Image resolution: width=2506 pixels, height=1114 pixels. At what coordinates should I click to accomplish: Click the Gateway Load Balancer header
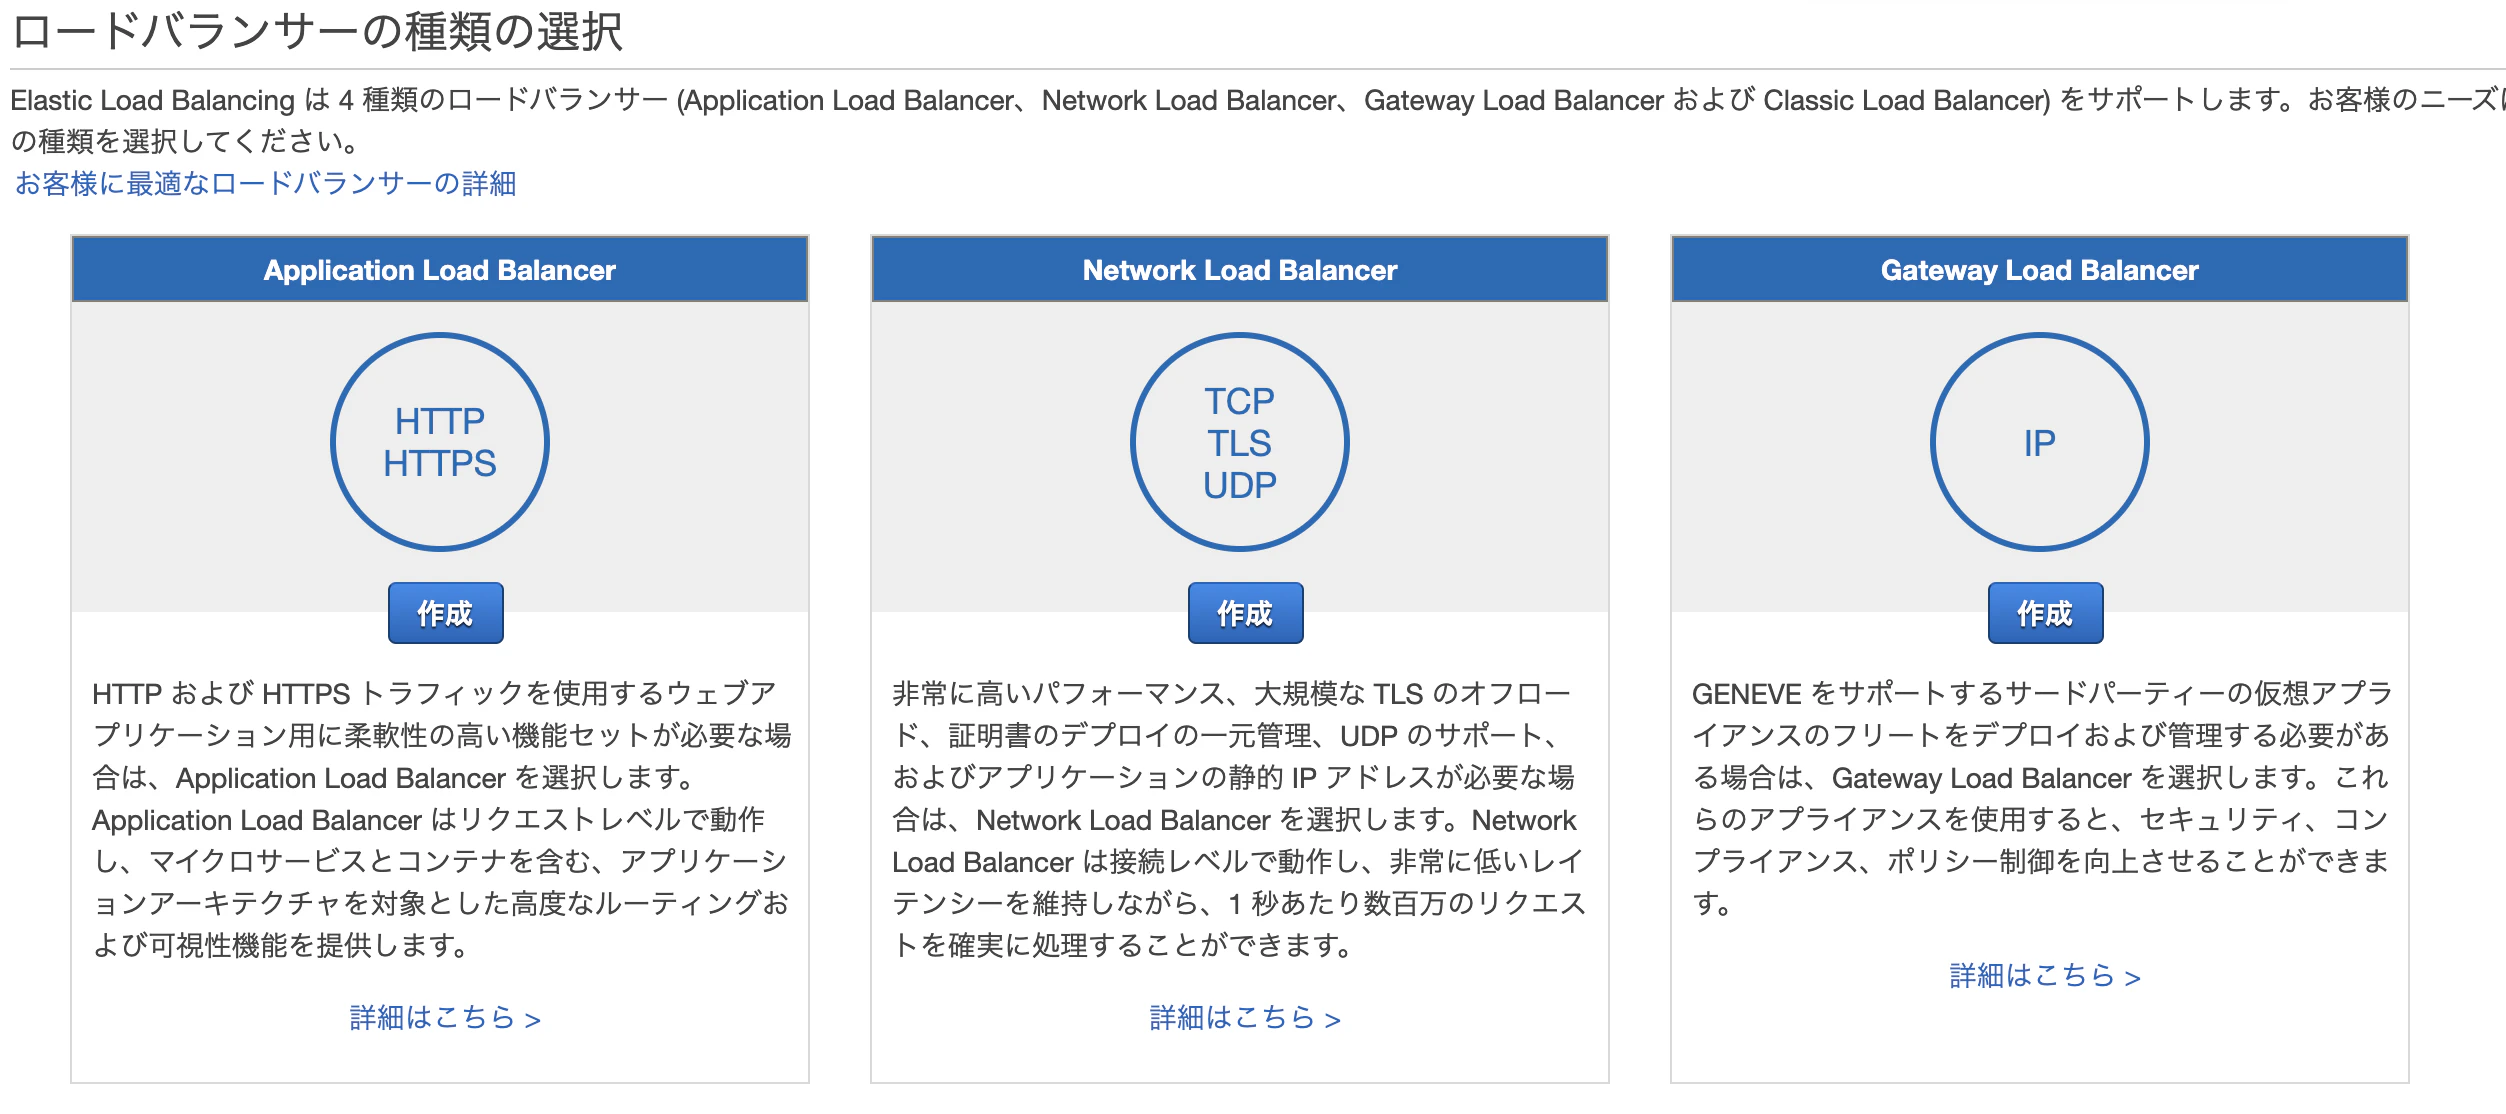(2040, 270)
